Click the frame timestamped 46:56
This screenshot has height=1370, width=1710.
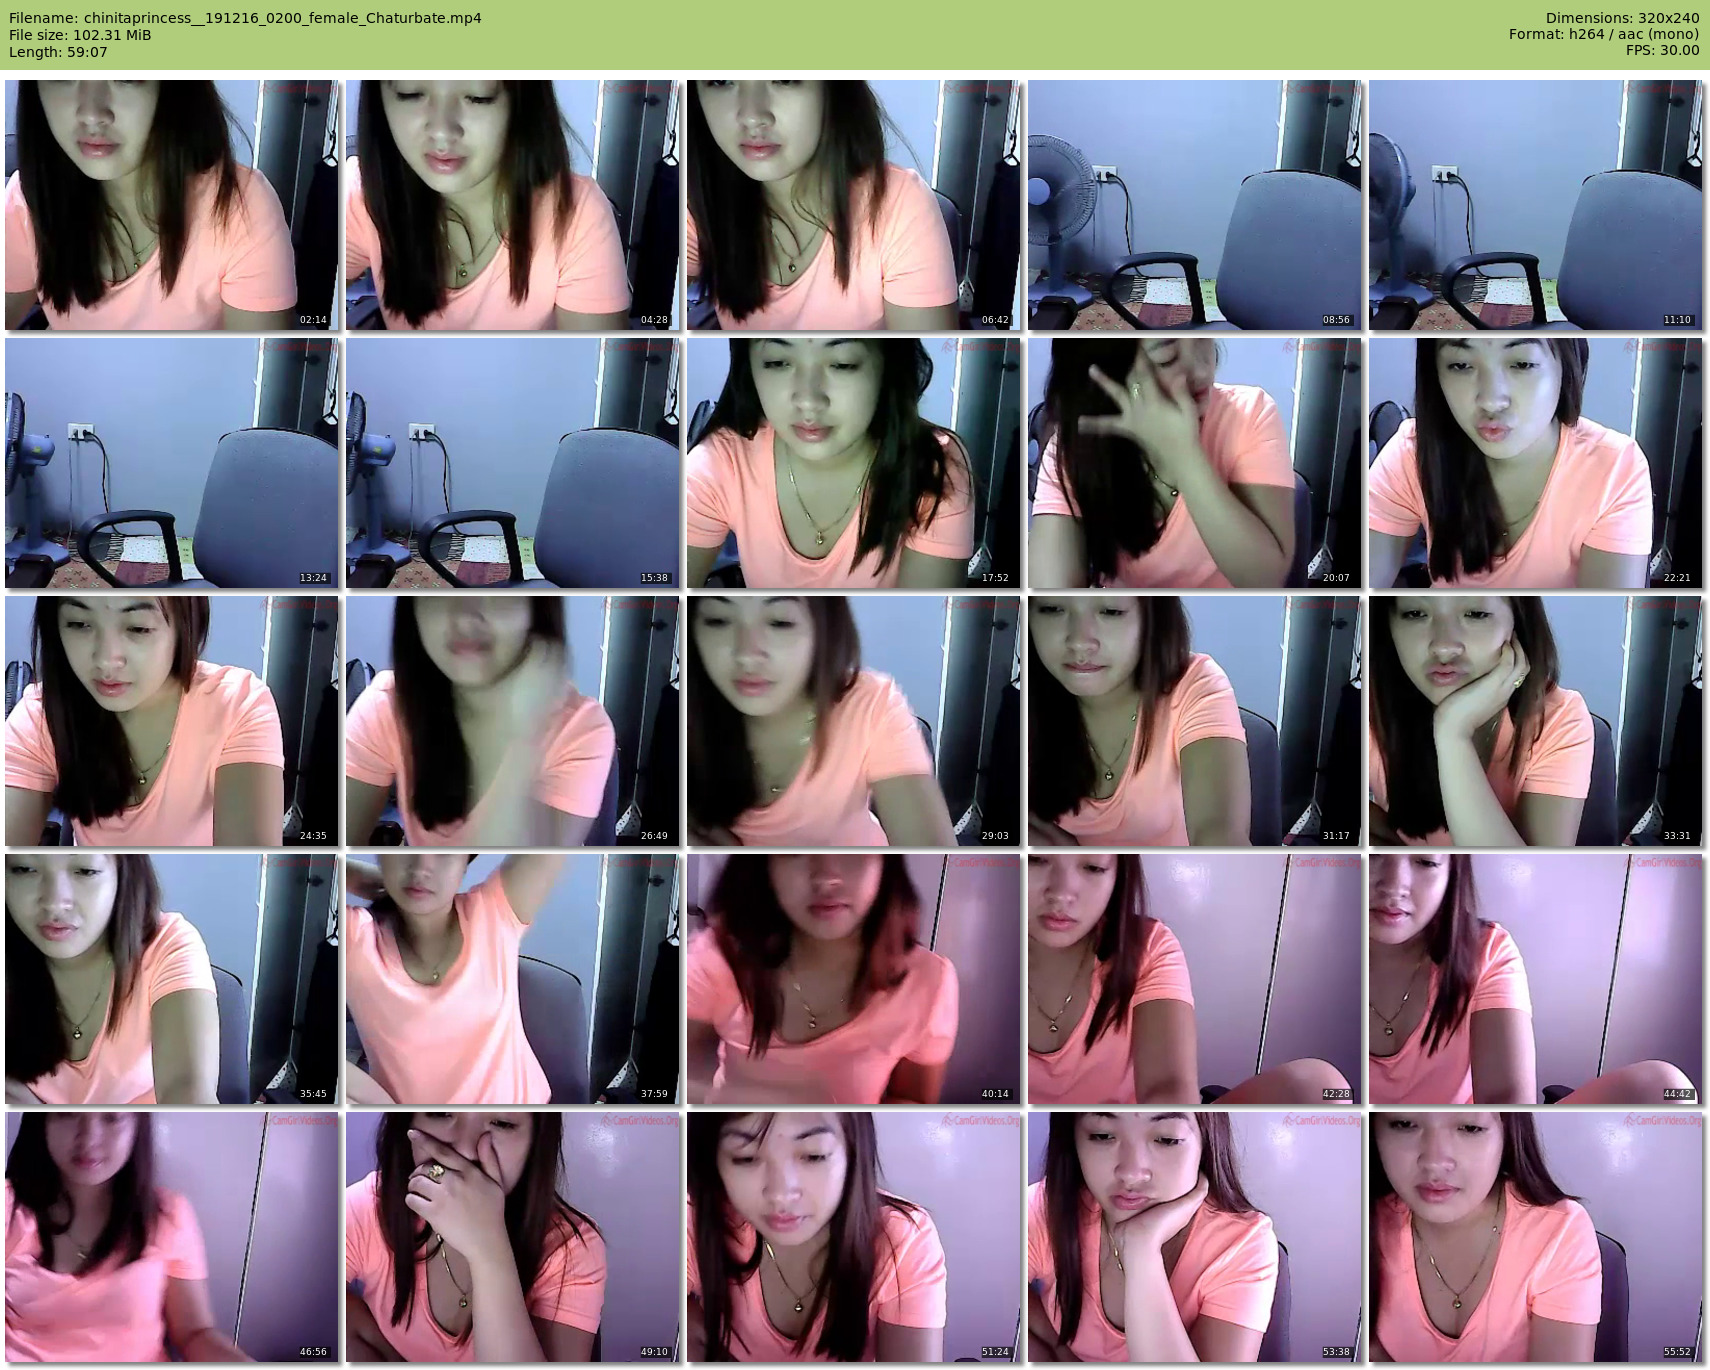(171, 1237)
